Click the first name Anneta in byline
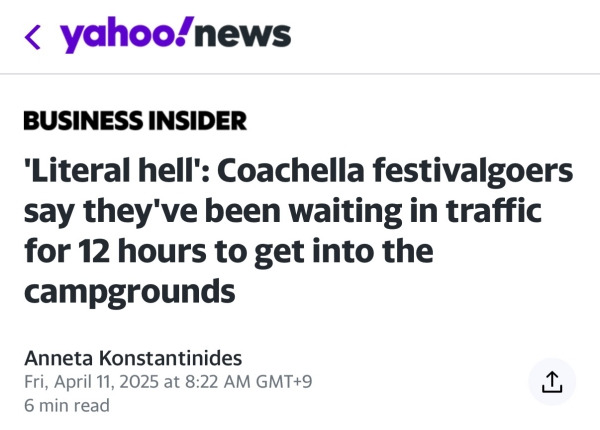This screenshot has height=430, width=600. pos(58,358)
